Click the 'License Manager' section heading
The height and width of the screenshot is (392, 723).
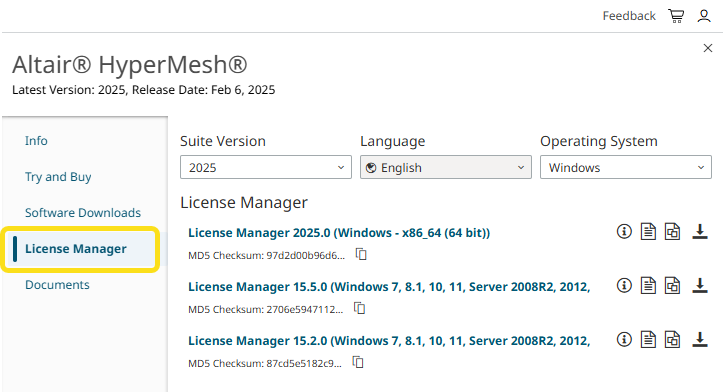(244, 202)
